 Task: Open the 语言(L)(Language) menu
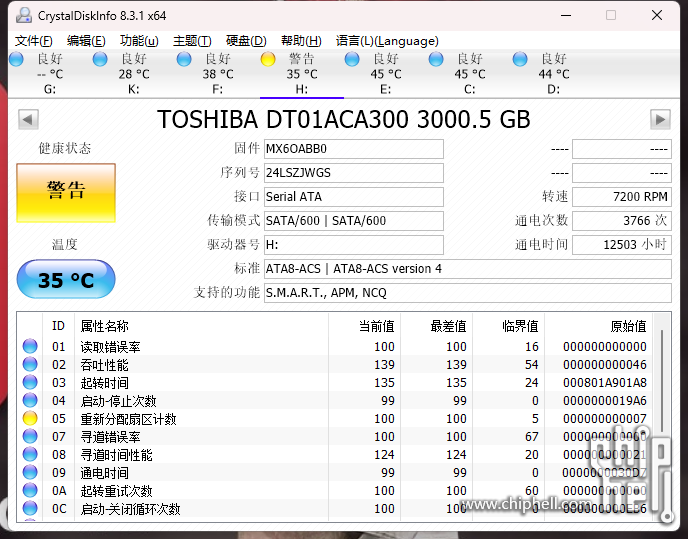point(387,41)
